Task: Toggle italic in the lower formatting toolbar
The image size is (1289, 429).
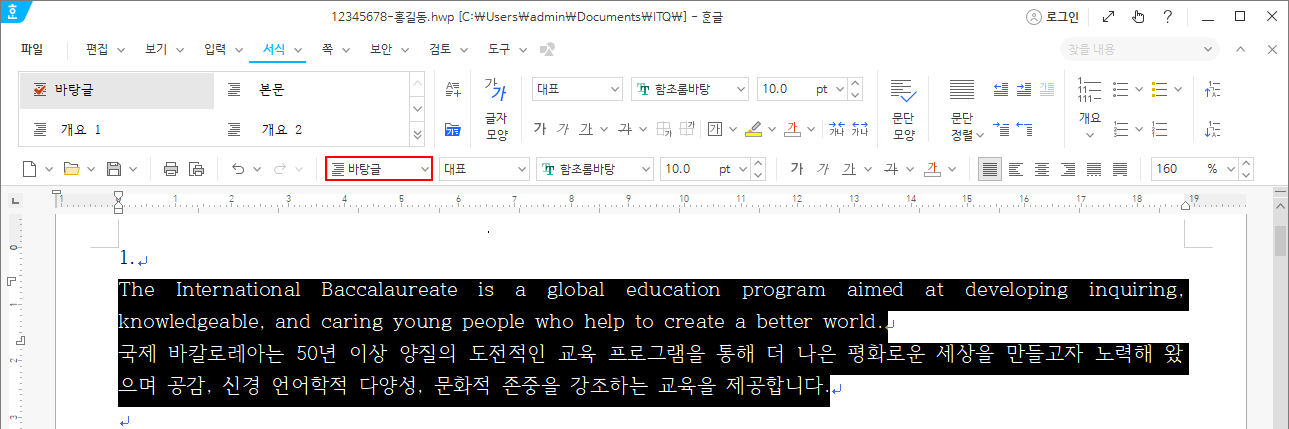Action: [822, 169]
